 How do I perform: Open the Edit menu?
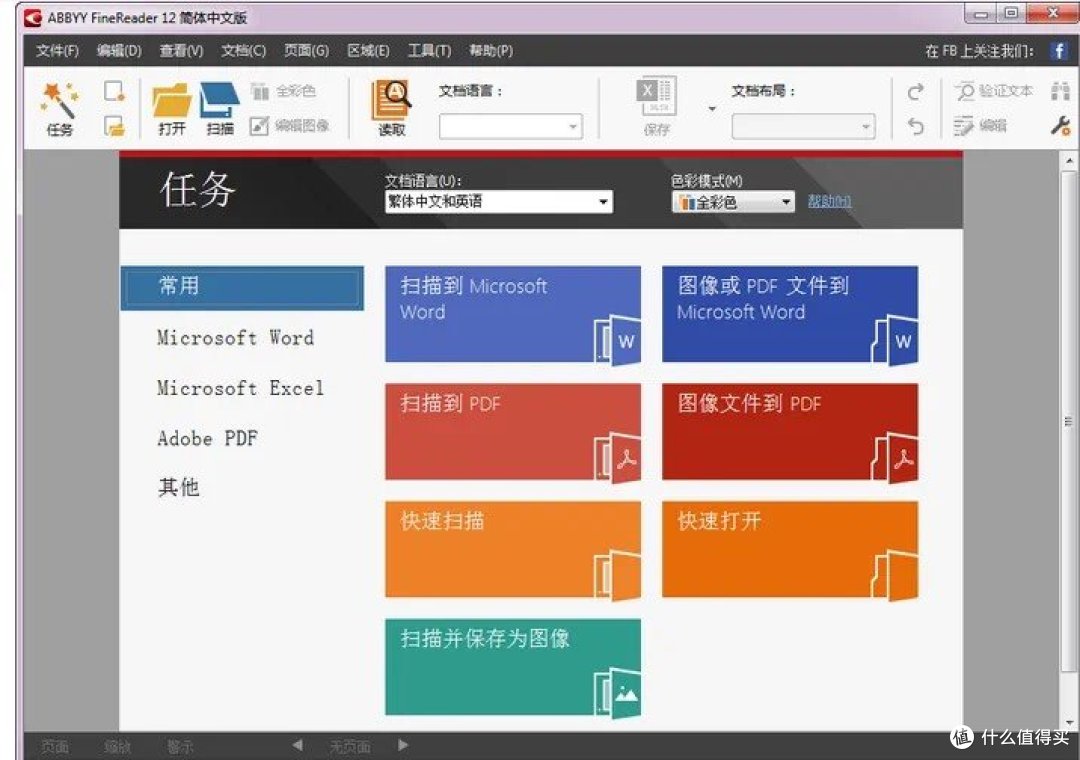click(x=119, y=50)
